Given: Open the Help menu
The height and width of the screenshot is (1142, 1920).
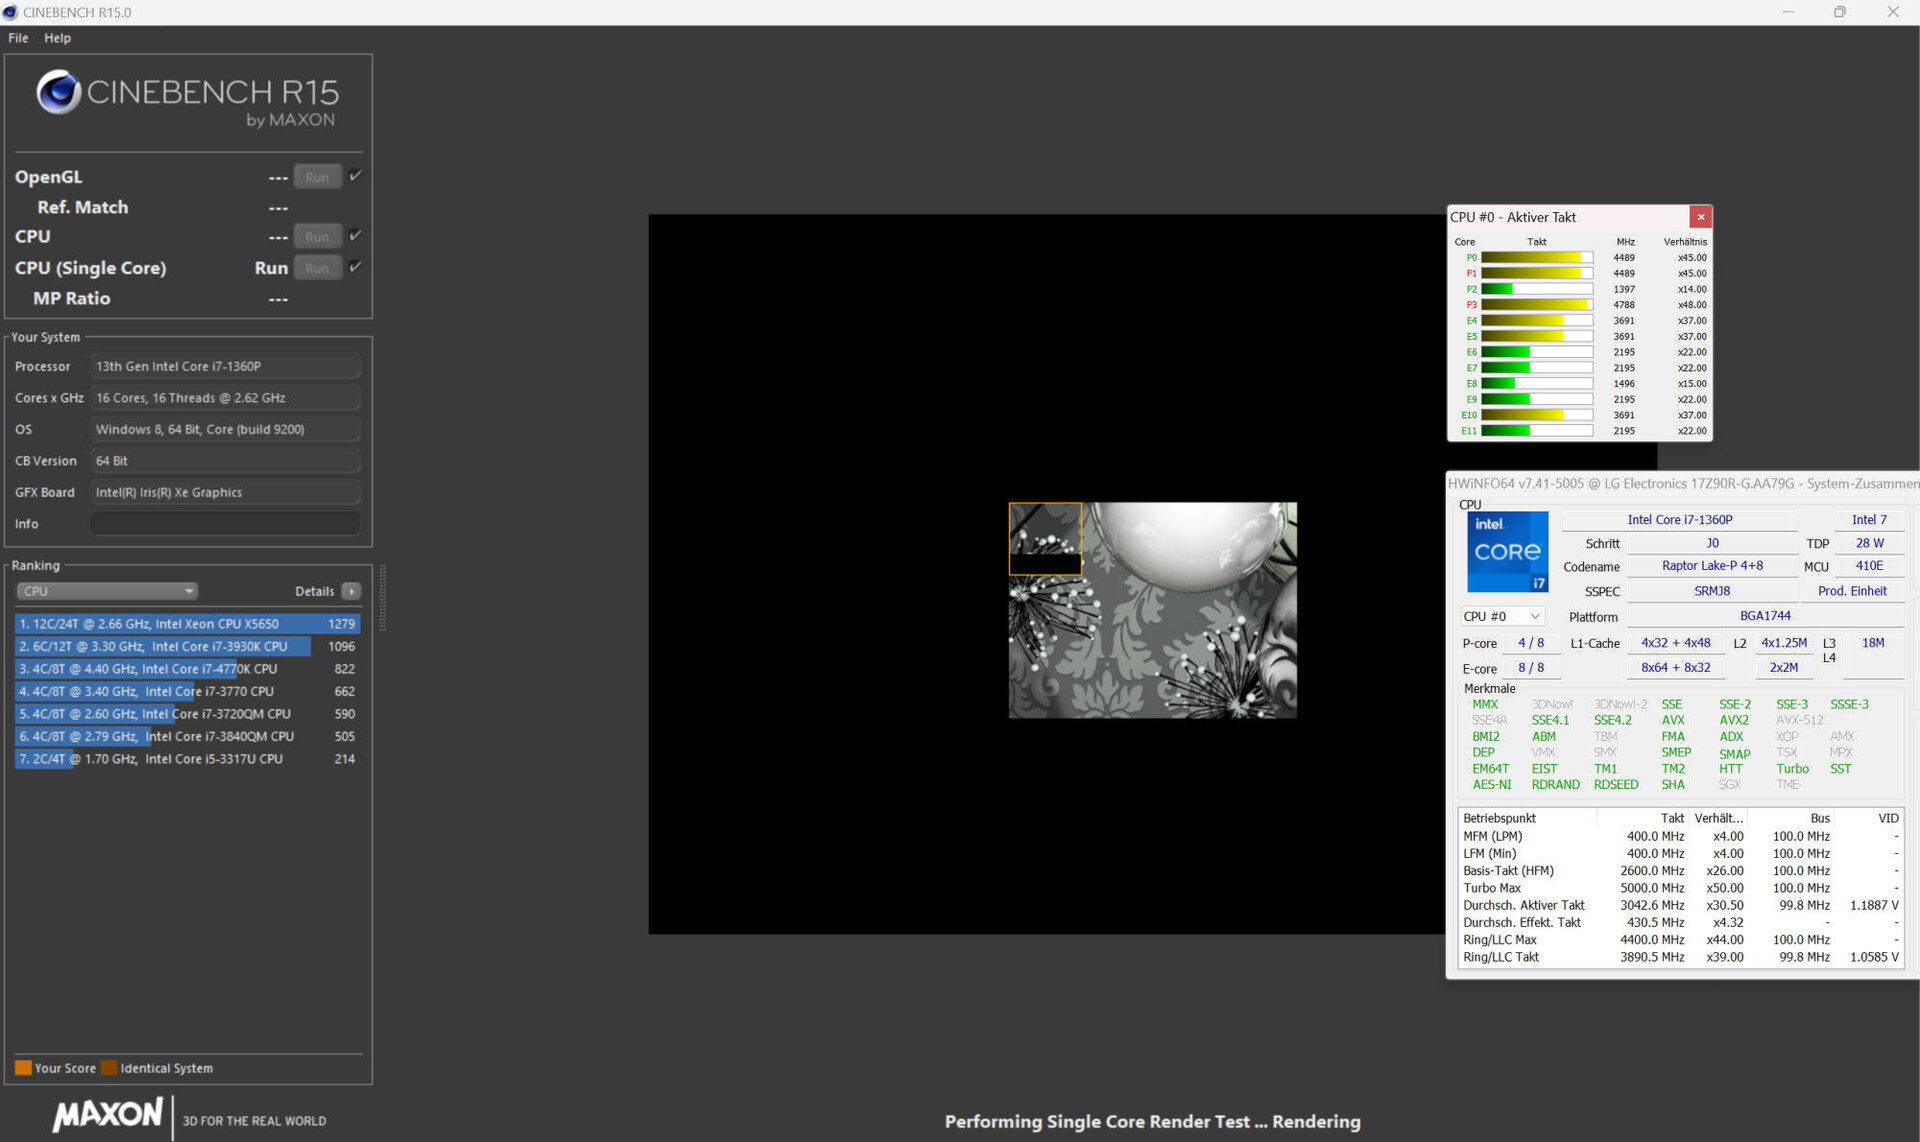Looking at the screenshot, I should pos(57,38).
